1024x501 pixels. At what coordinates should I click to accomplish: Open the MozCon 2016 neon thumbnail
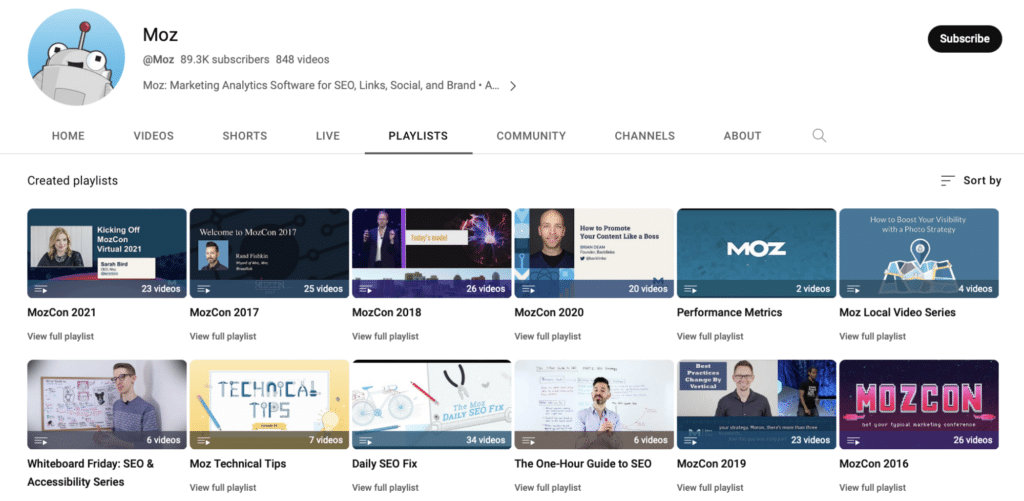[x=919, y=404]
